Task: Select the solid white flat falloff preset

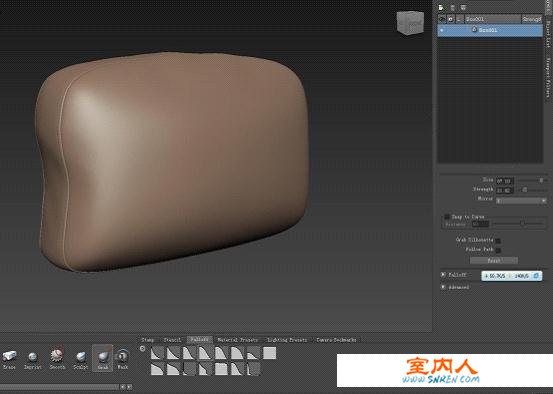Action: 269,353
